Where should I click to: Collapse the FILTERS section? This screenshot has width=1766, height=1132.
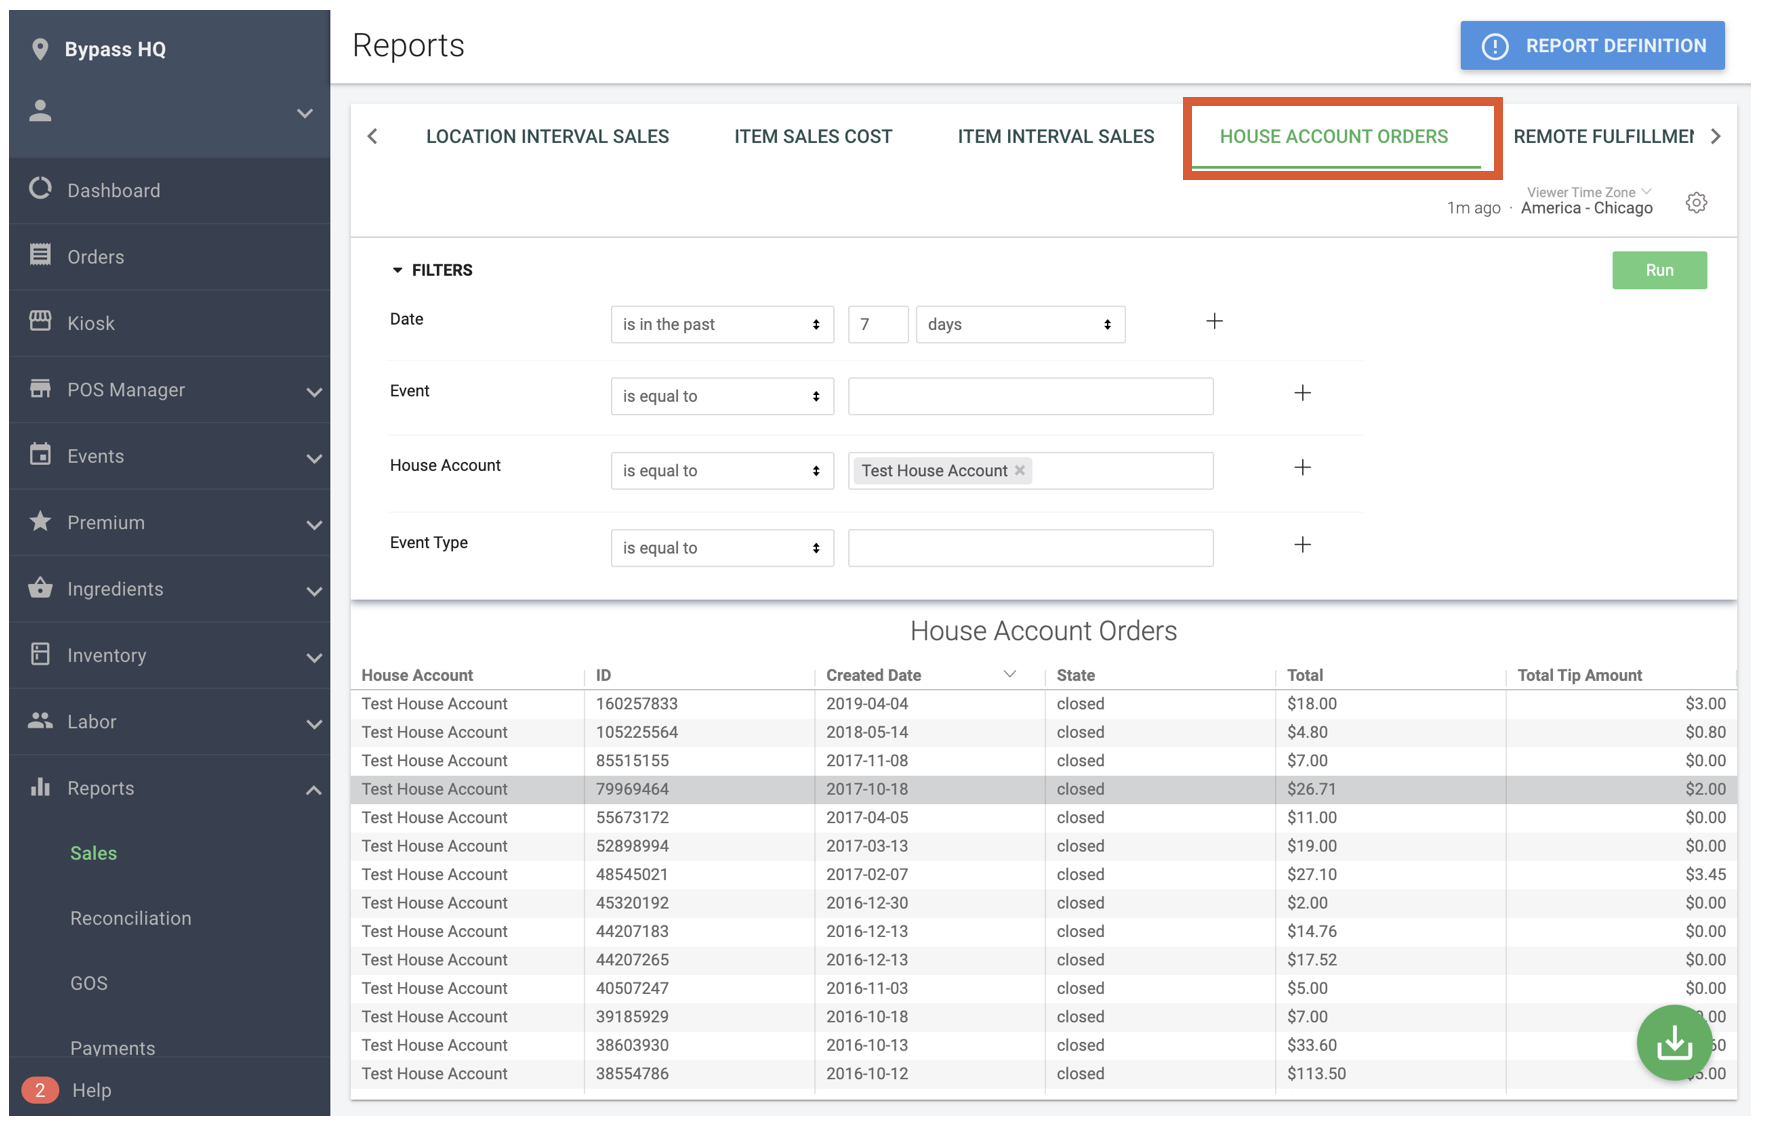pos(397,269)
